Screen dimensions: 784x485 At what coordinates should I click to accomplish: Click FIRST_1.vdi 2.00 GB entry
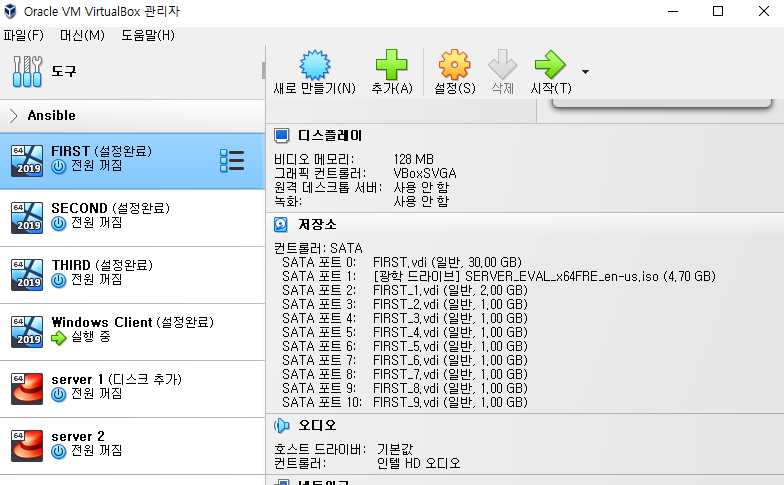pos(450,290)
